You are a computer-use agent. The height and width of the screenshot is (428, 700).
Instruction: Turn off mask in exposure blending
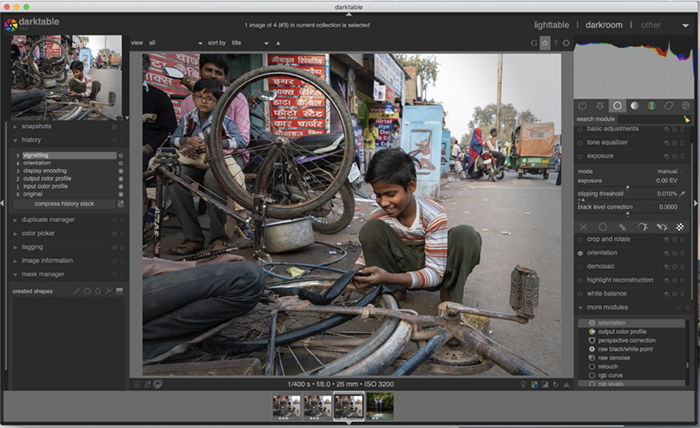(x=583, y=227)
